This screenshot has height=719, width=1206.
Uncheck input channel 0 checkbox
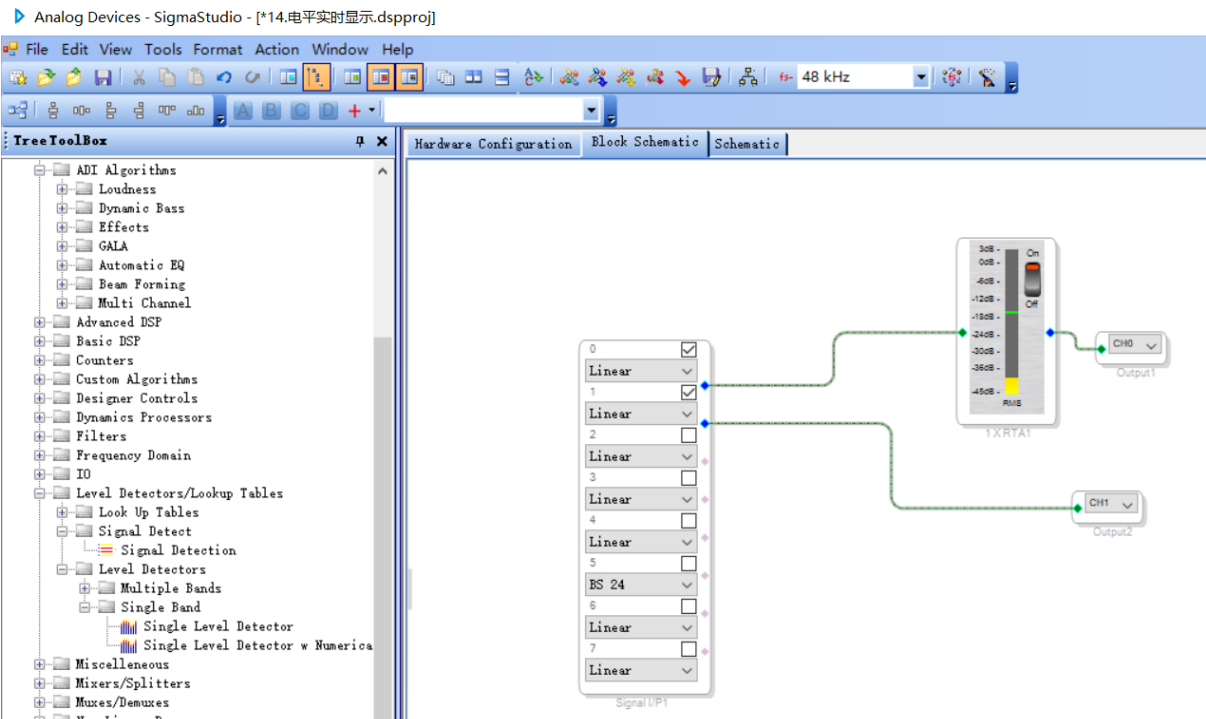tap(688, 349)
